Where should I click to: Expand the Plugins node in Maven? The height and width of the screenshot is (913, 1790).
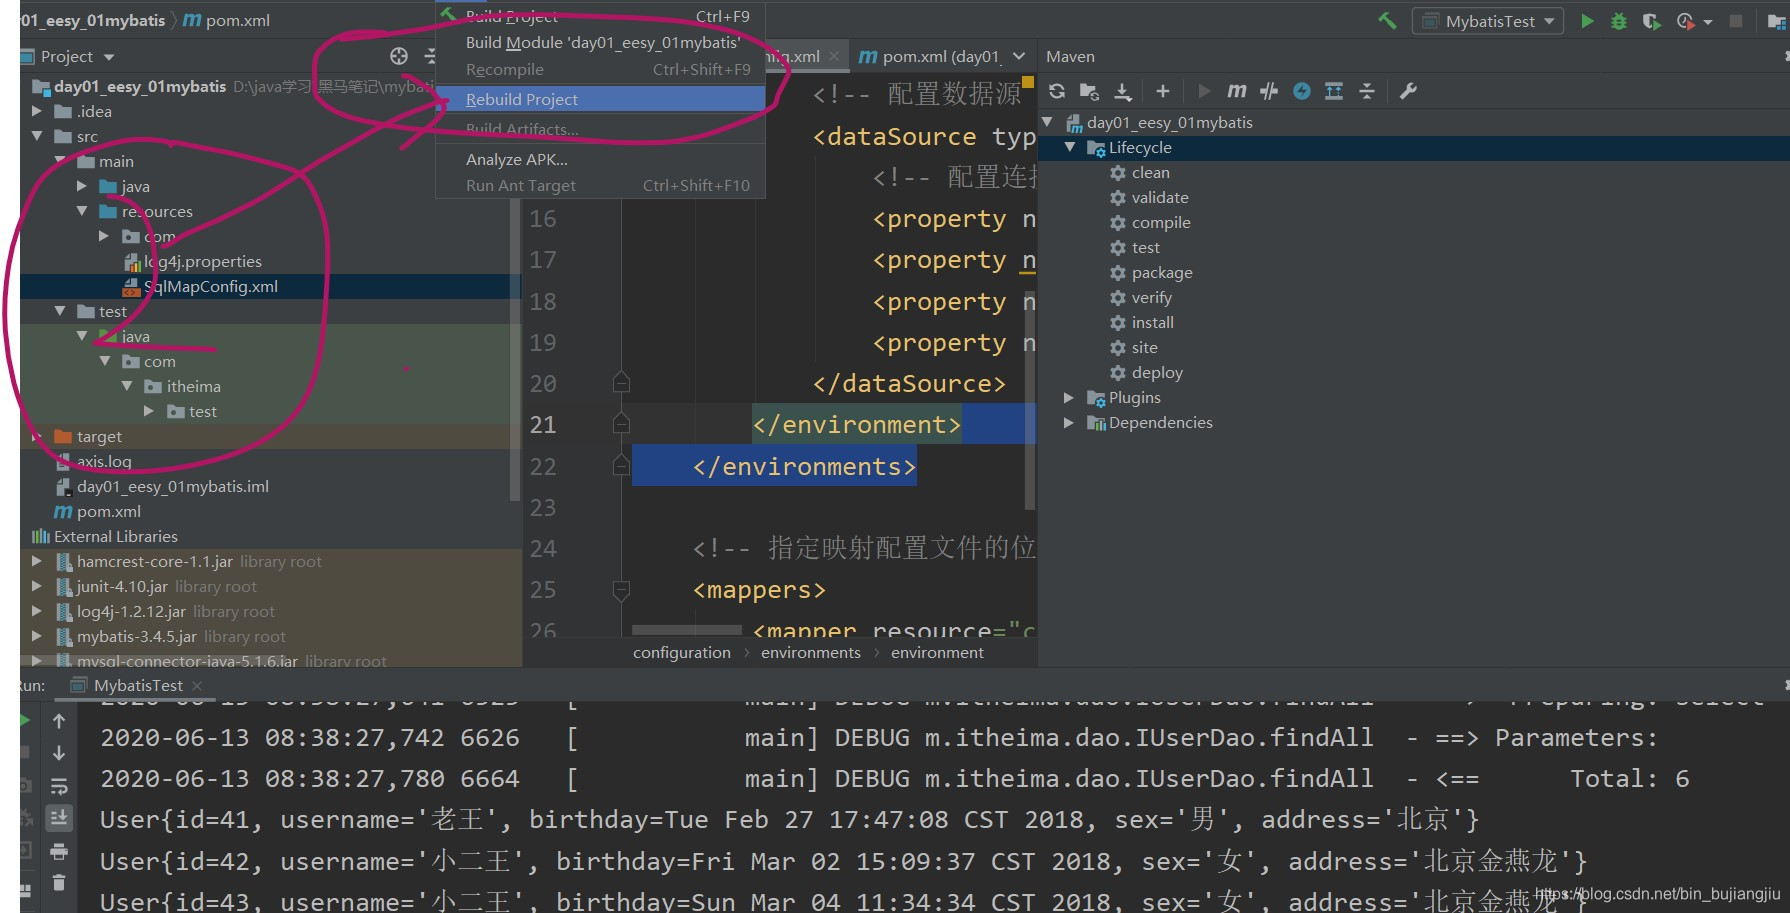(1069, 398)
